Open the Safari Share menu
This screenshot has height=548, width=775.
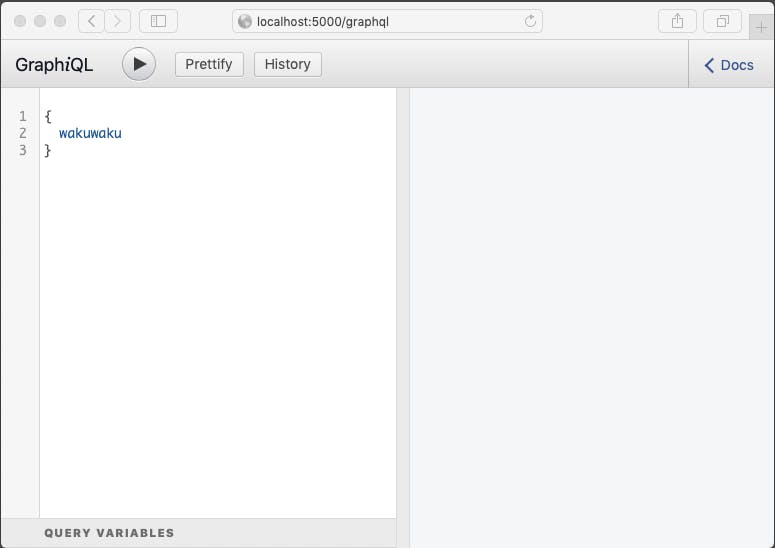tap(677, 21)
